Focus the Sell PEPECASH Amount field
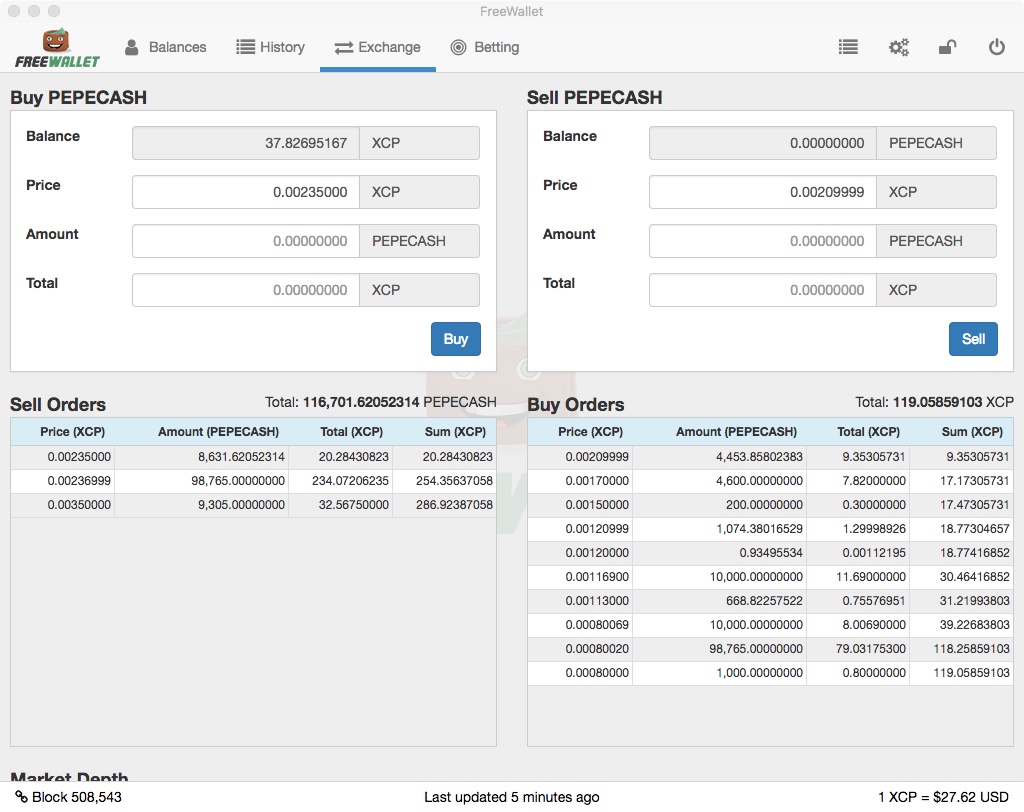 click(x=763, y=241)
